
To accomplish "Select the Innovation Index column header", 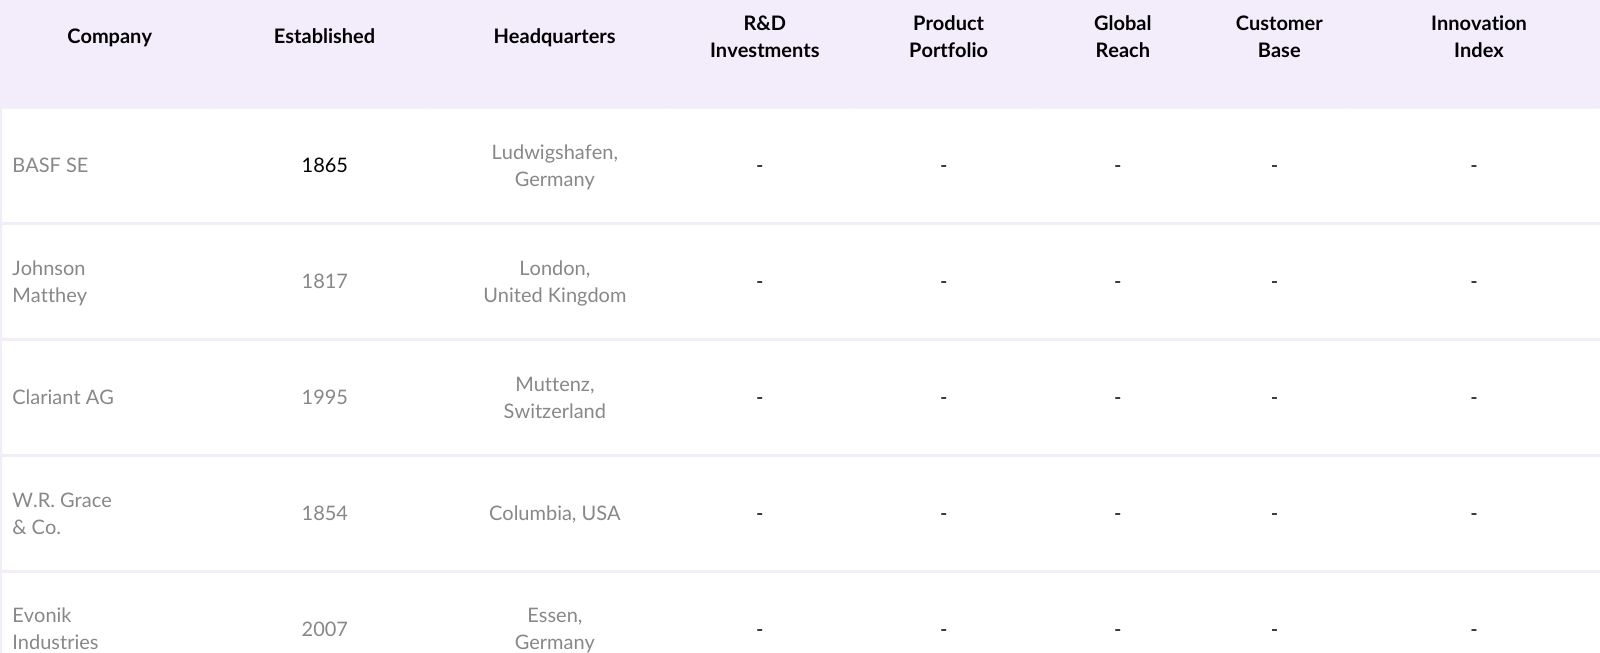I will 1478,36.
